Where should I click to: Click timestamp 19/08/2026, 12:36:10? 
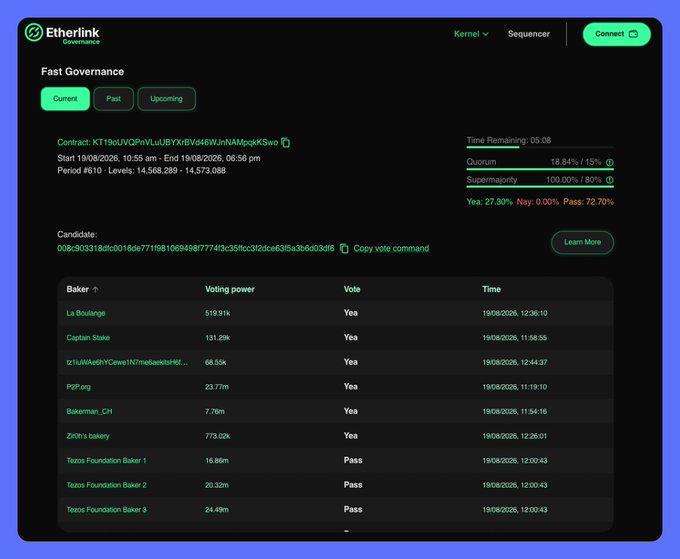click(515, 313)
